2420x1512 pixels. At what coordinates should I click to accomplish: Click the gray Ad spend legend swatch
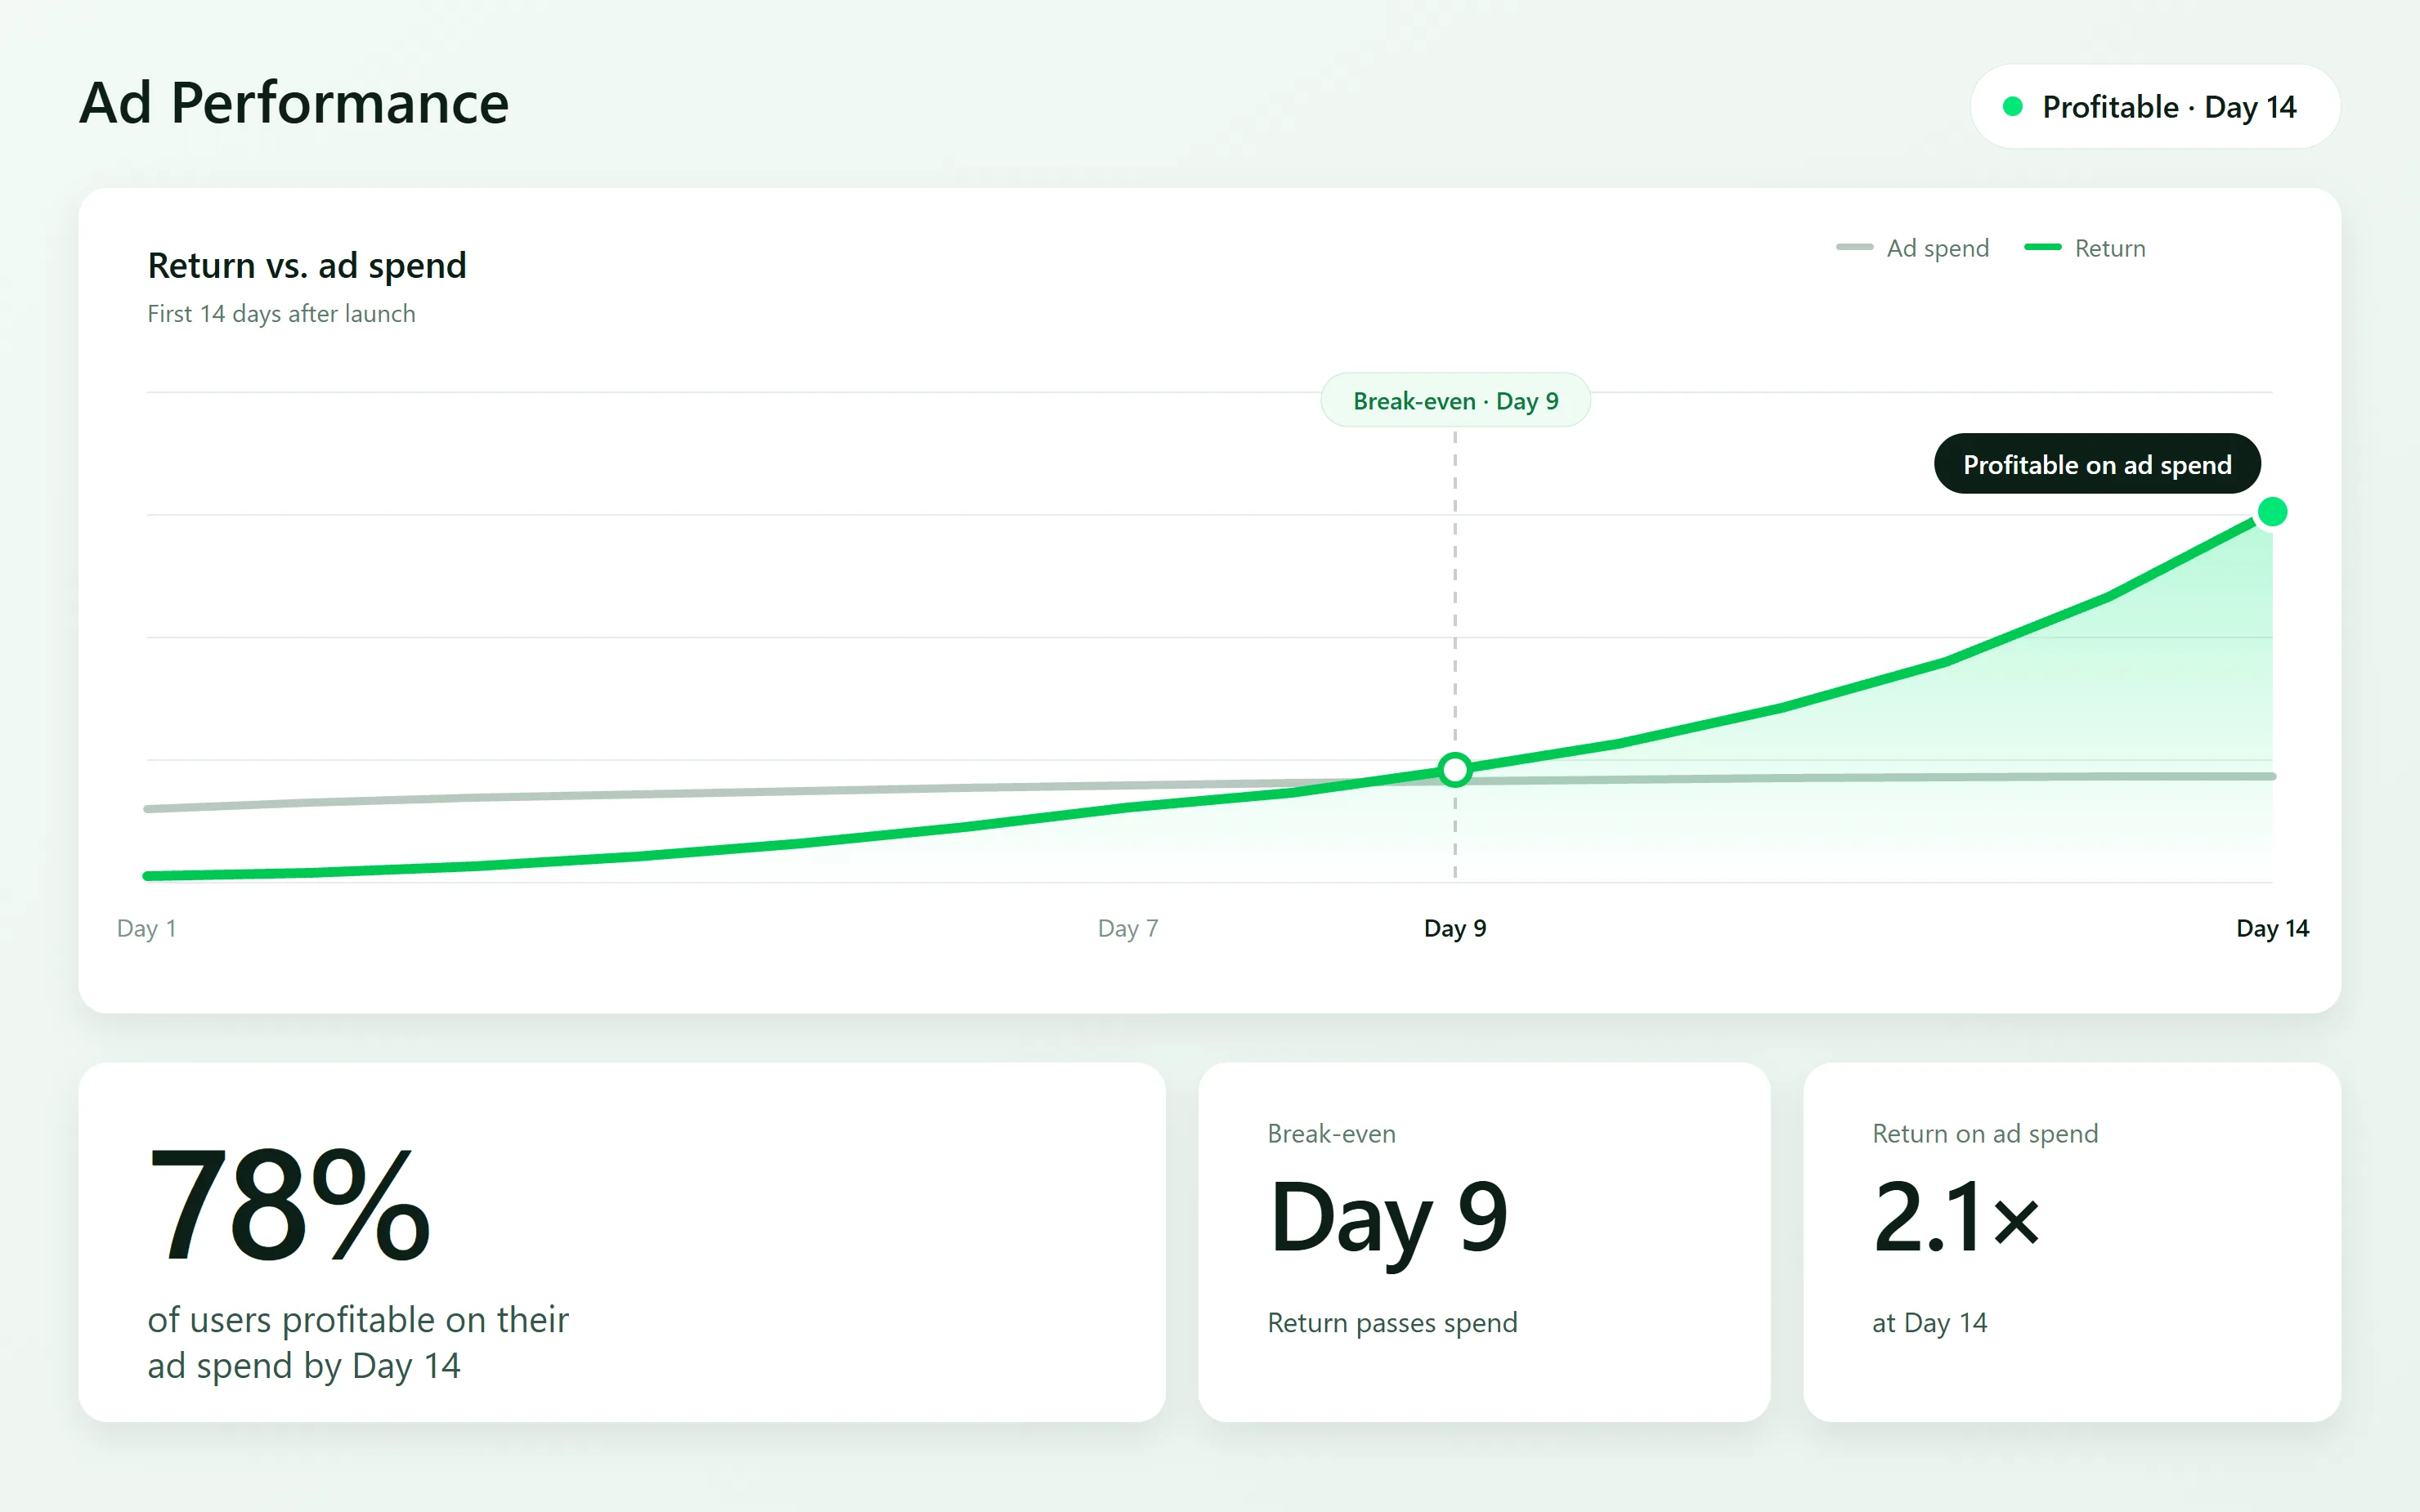point(1854,247)
